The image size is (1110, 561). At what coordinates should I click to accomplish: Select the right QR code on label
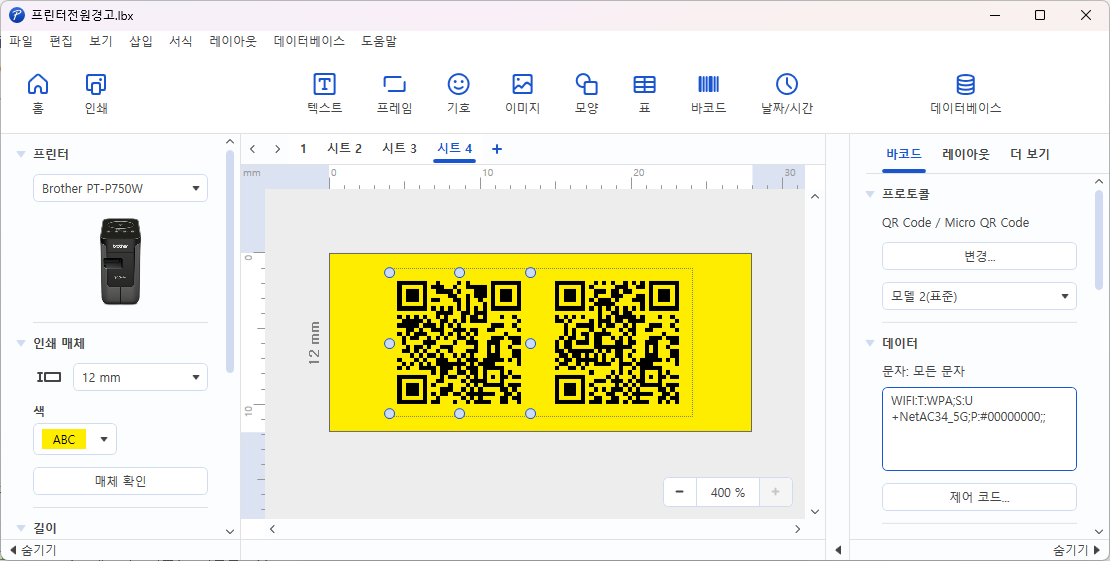617,343
